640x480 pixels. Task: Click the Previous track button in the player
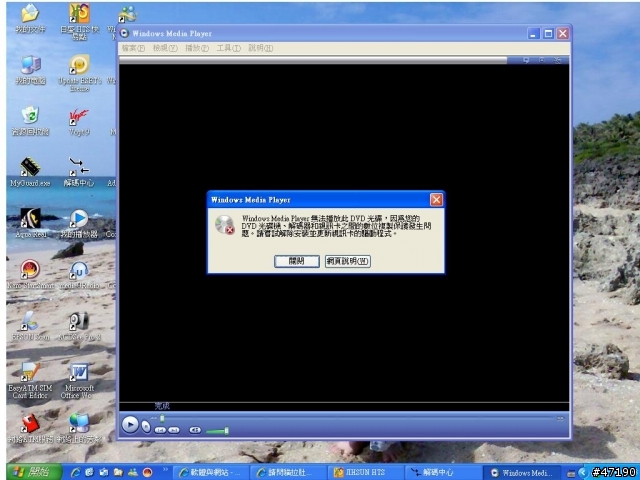(160, 430)
